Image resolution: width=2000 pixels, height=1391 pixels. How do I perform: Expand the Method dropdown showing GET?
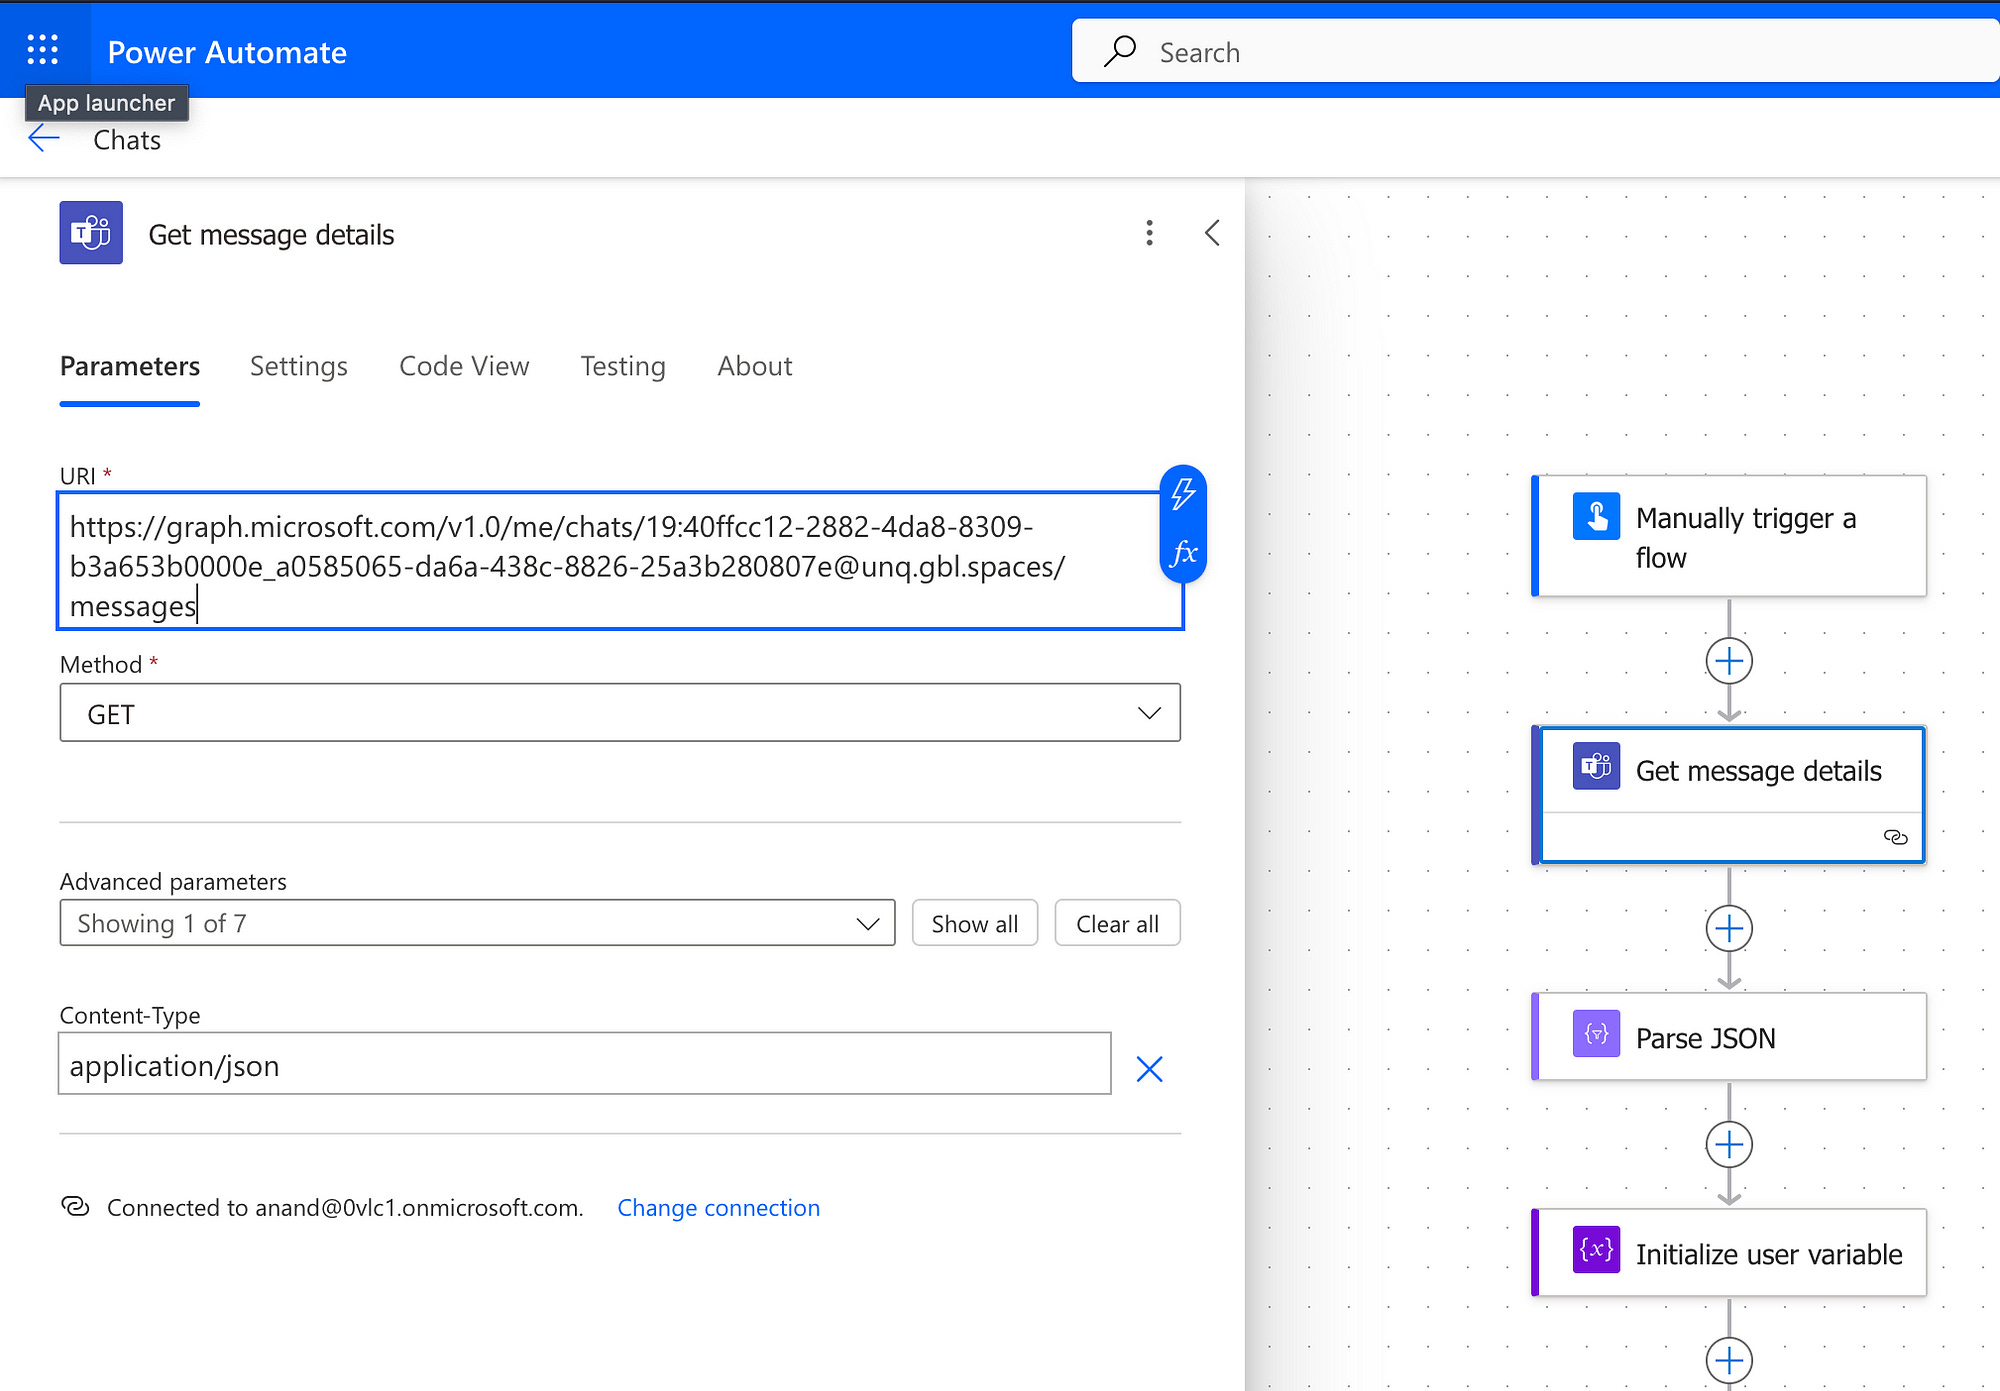coord(620,713)
